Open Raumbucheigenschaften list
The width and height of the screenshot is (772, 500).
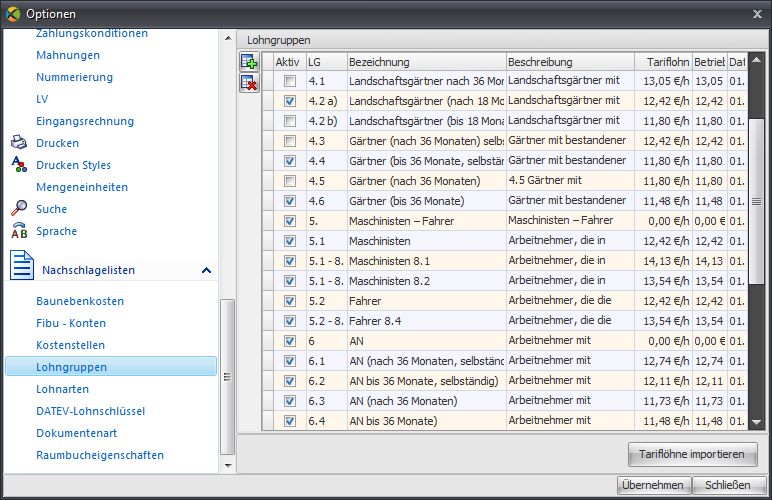click(x=100, y=455)
